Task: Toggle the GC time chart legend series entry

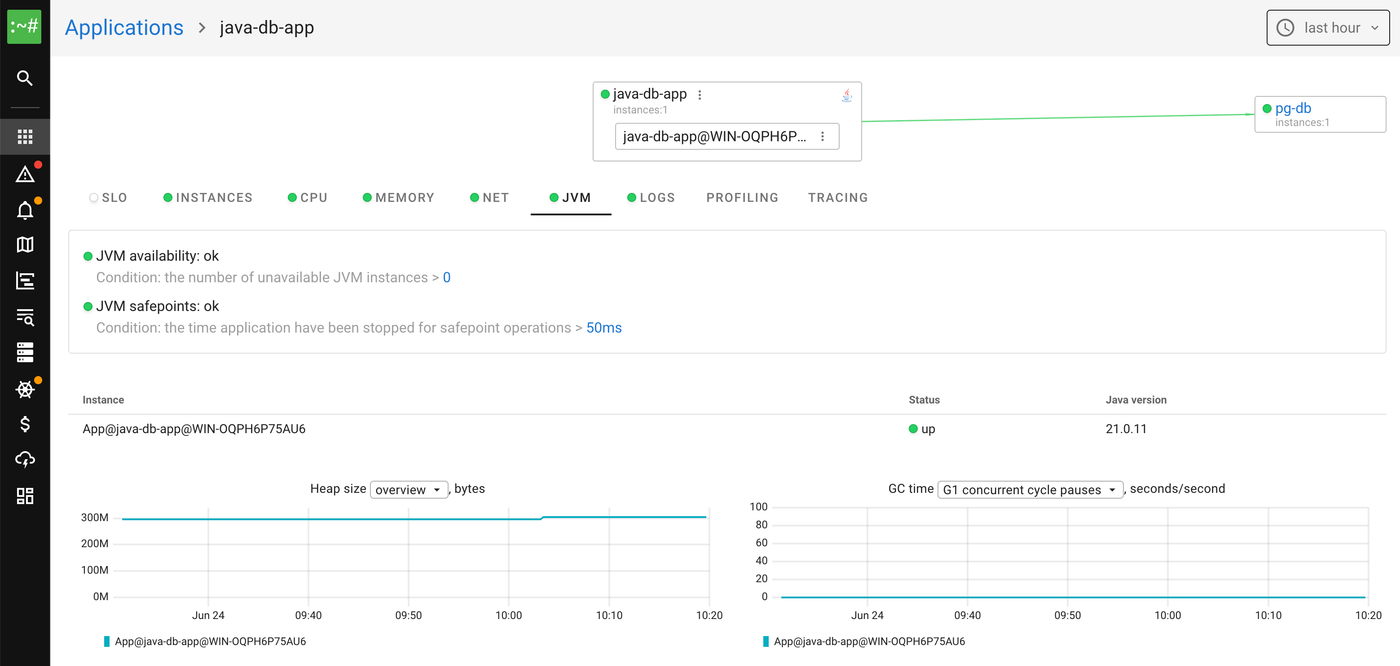Action: pyautogui.click(x=864, y=642)
